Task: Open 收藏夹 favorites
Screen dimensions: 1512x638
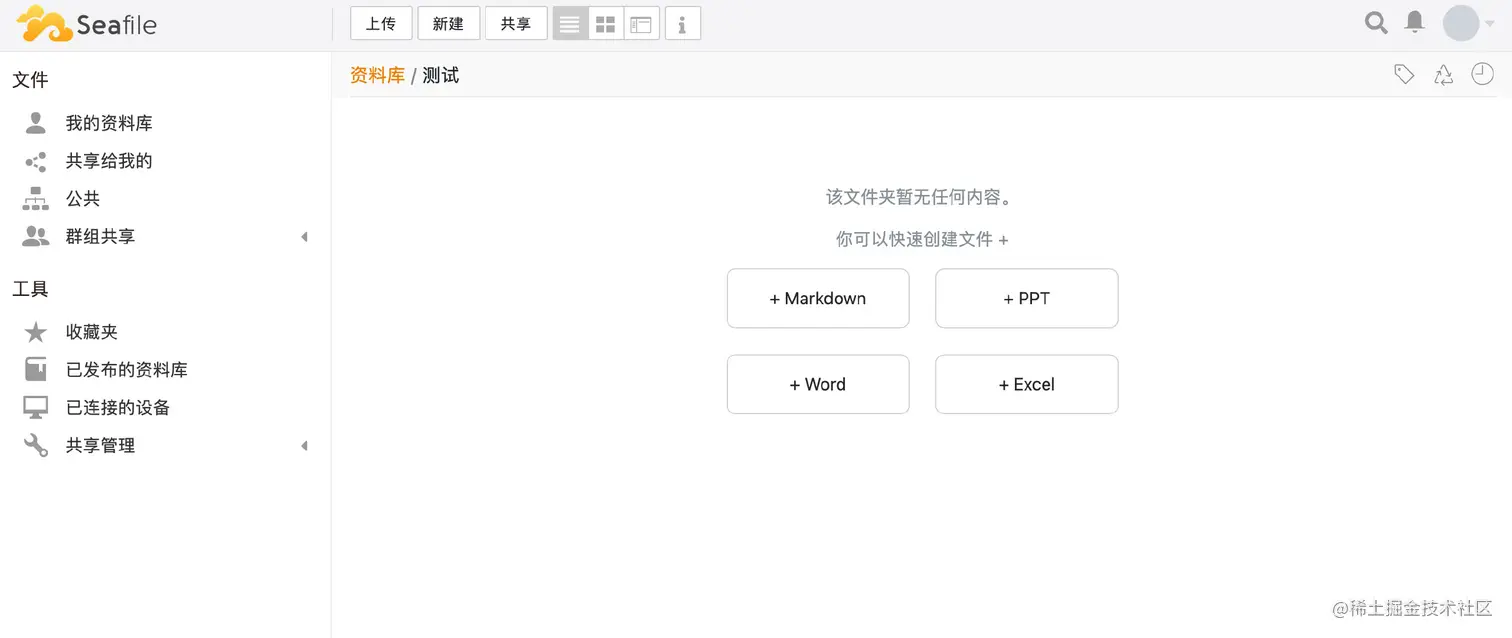Action: [92, 332]
